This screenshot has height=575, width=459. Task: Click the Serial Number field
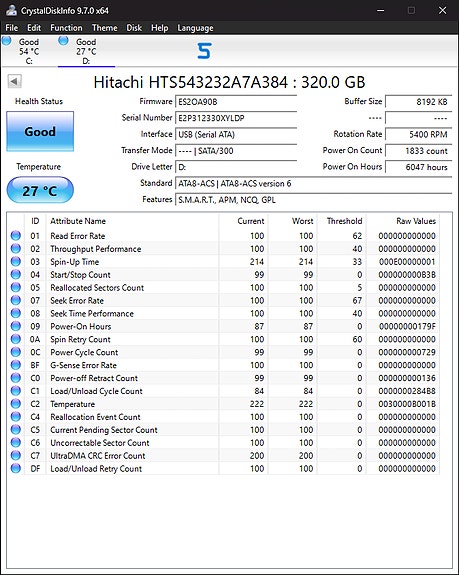pos(236,118)
